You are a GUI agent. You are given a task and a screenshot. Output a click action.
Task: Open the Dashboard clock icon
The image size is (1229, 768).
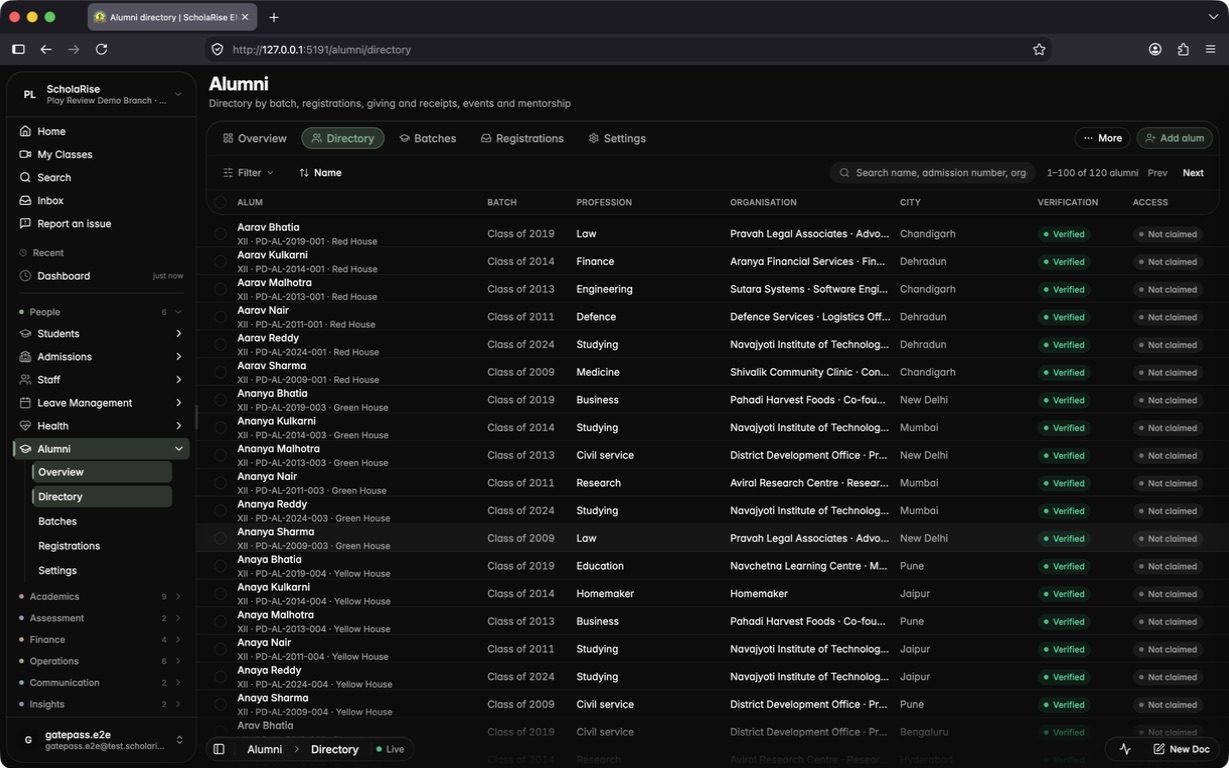[26, 276]
